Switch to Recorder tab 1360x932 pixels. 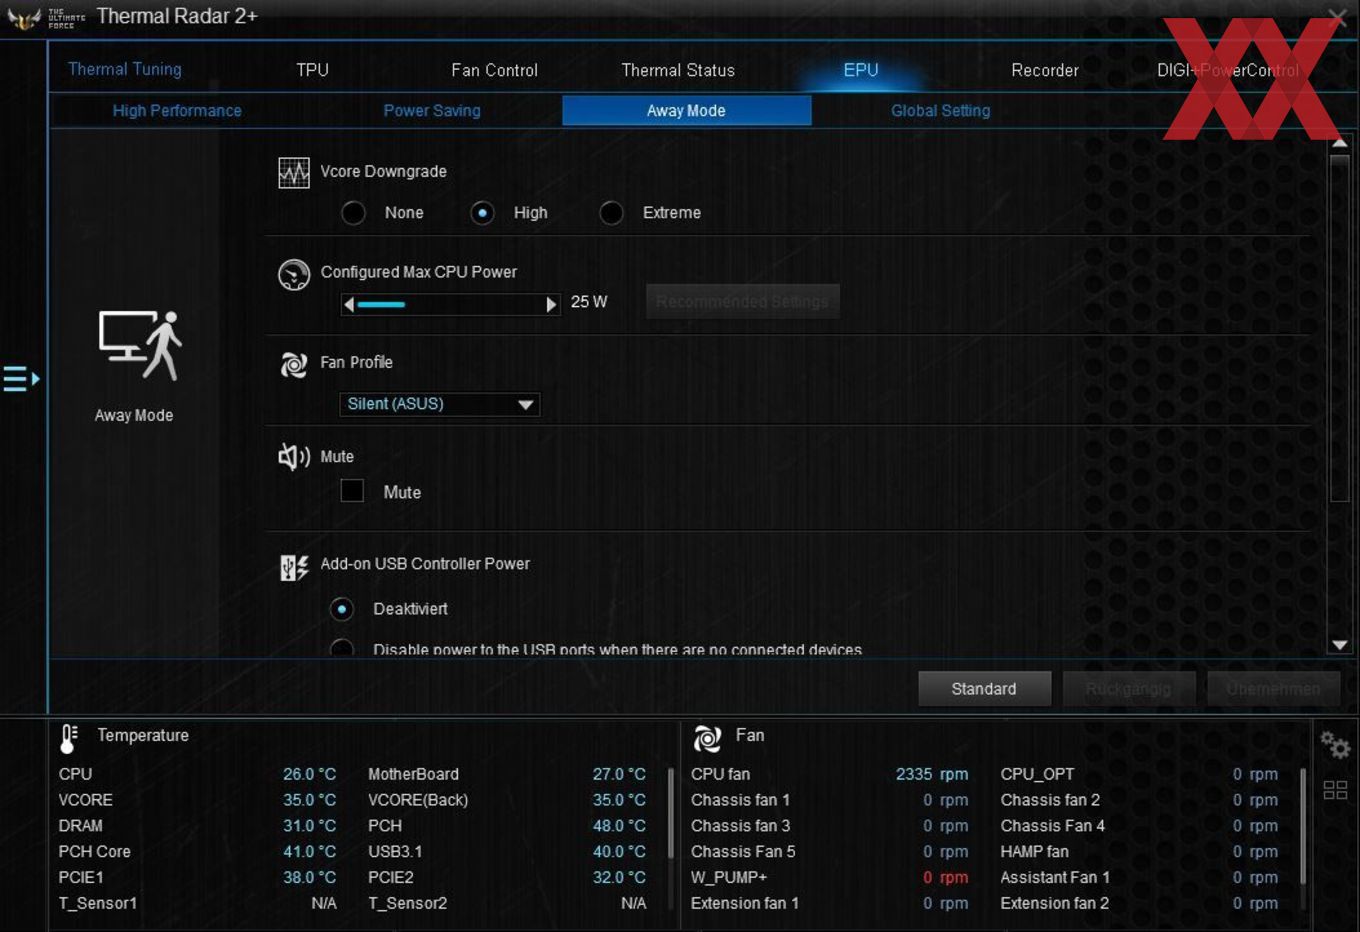point(1045,70)
